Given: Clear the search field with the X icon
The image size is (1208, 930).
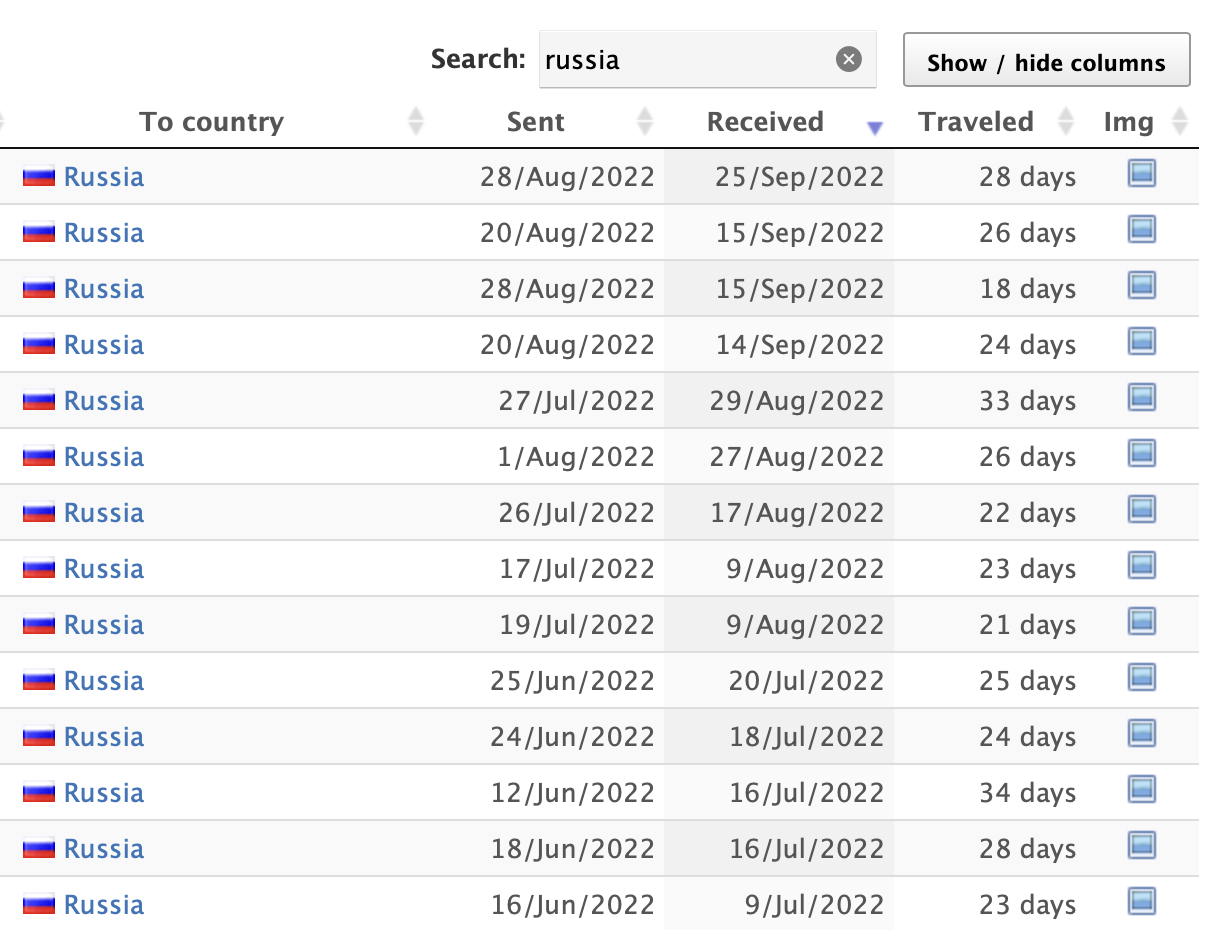Looking at the screenshot, I should point(848,60).
